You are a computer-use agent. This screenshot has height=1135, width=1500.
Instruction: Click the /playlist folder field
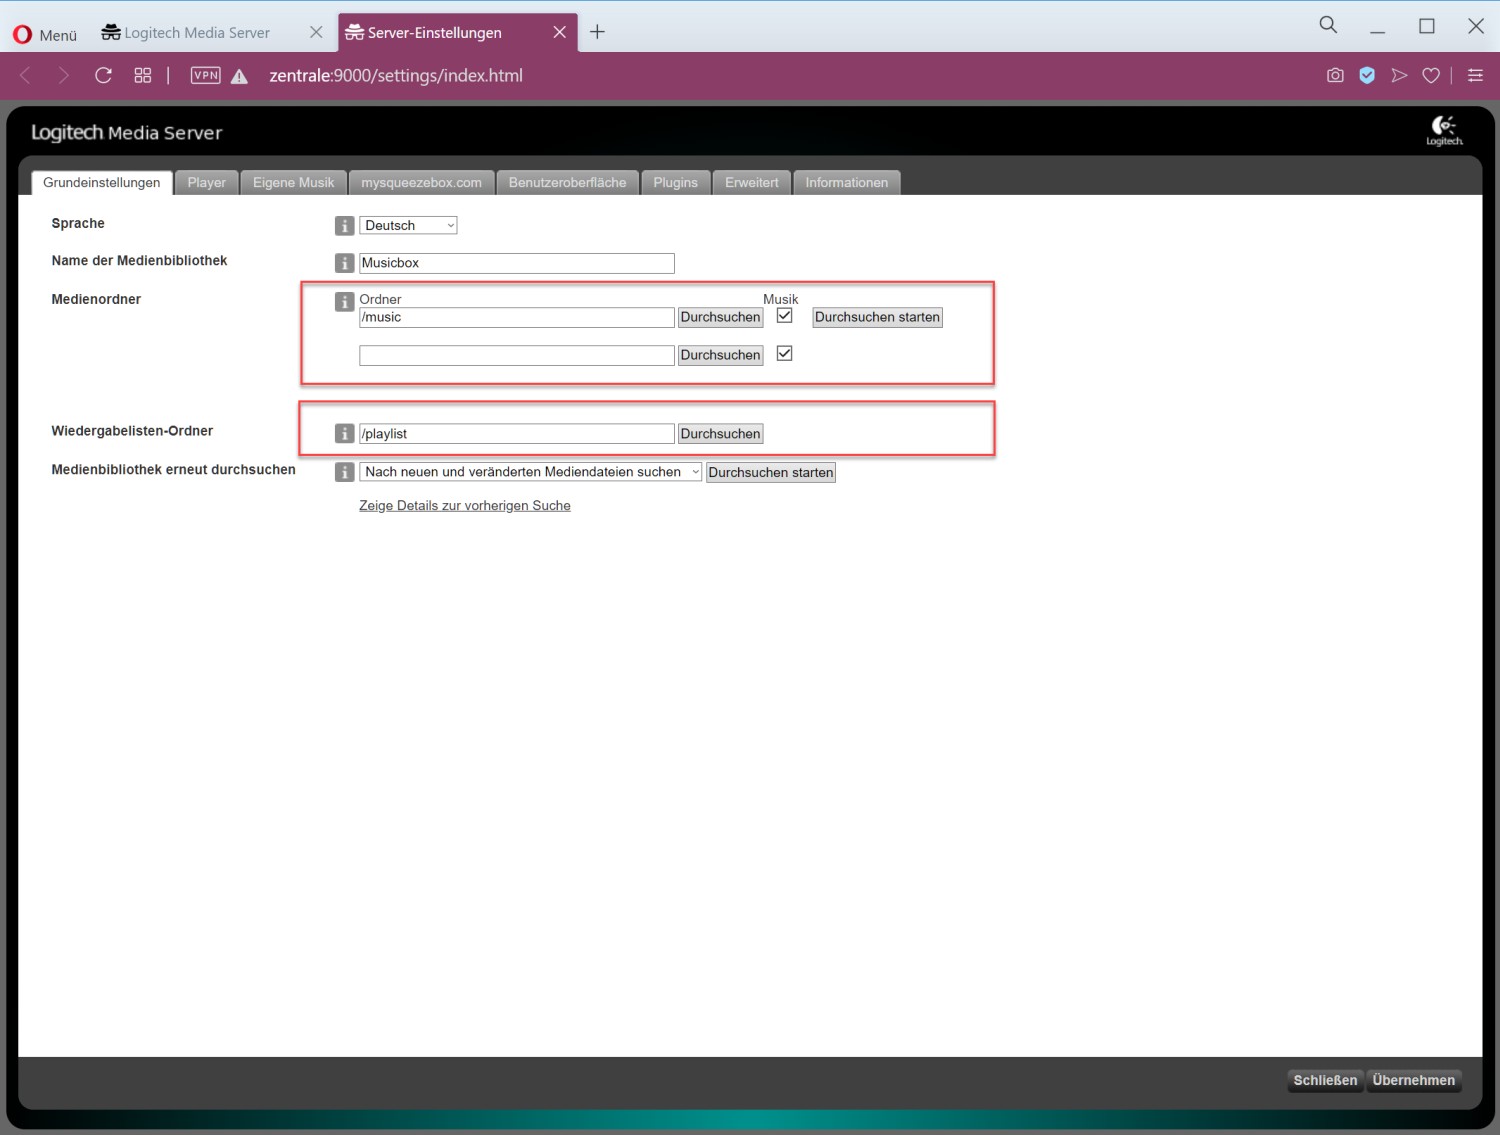coord(517,434)
